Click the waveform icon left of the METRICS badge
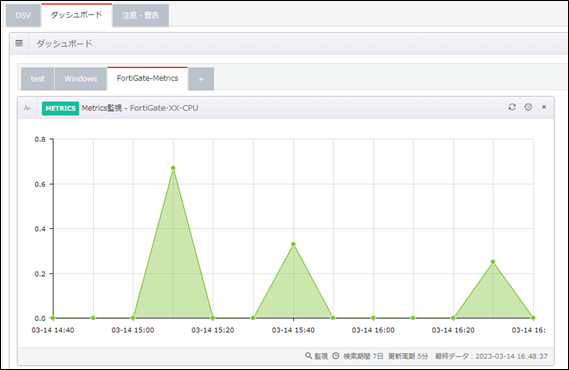569x370 pixels. click(x=27, y=108)
